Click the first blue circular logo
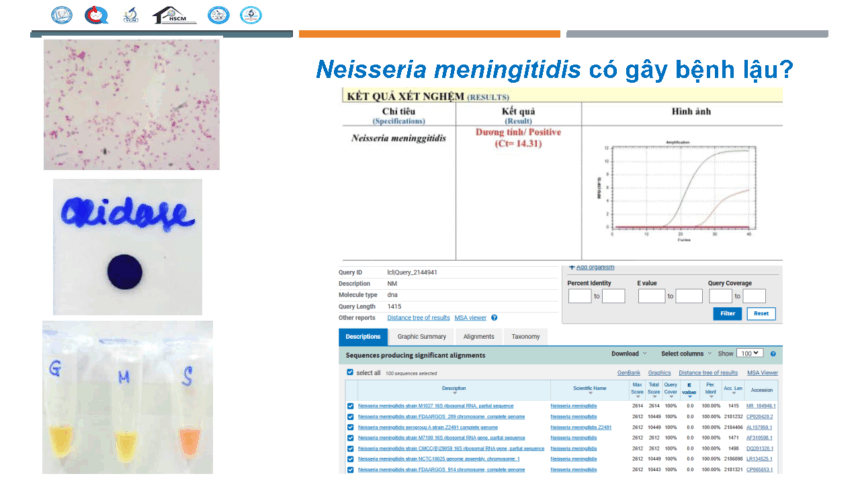860x480 pixels. [x=63, y=15]
